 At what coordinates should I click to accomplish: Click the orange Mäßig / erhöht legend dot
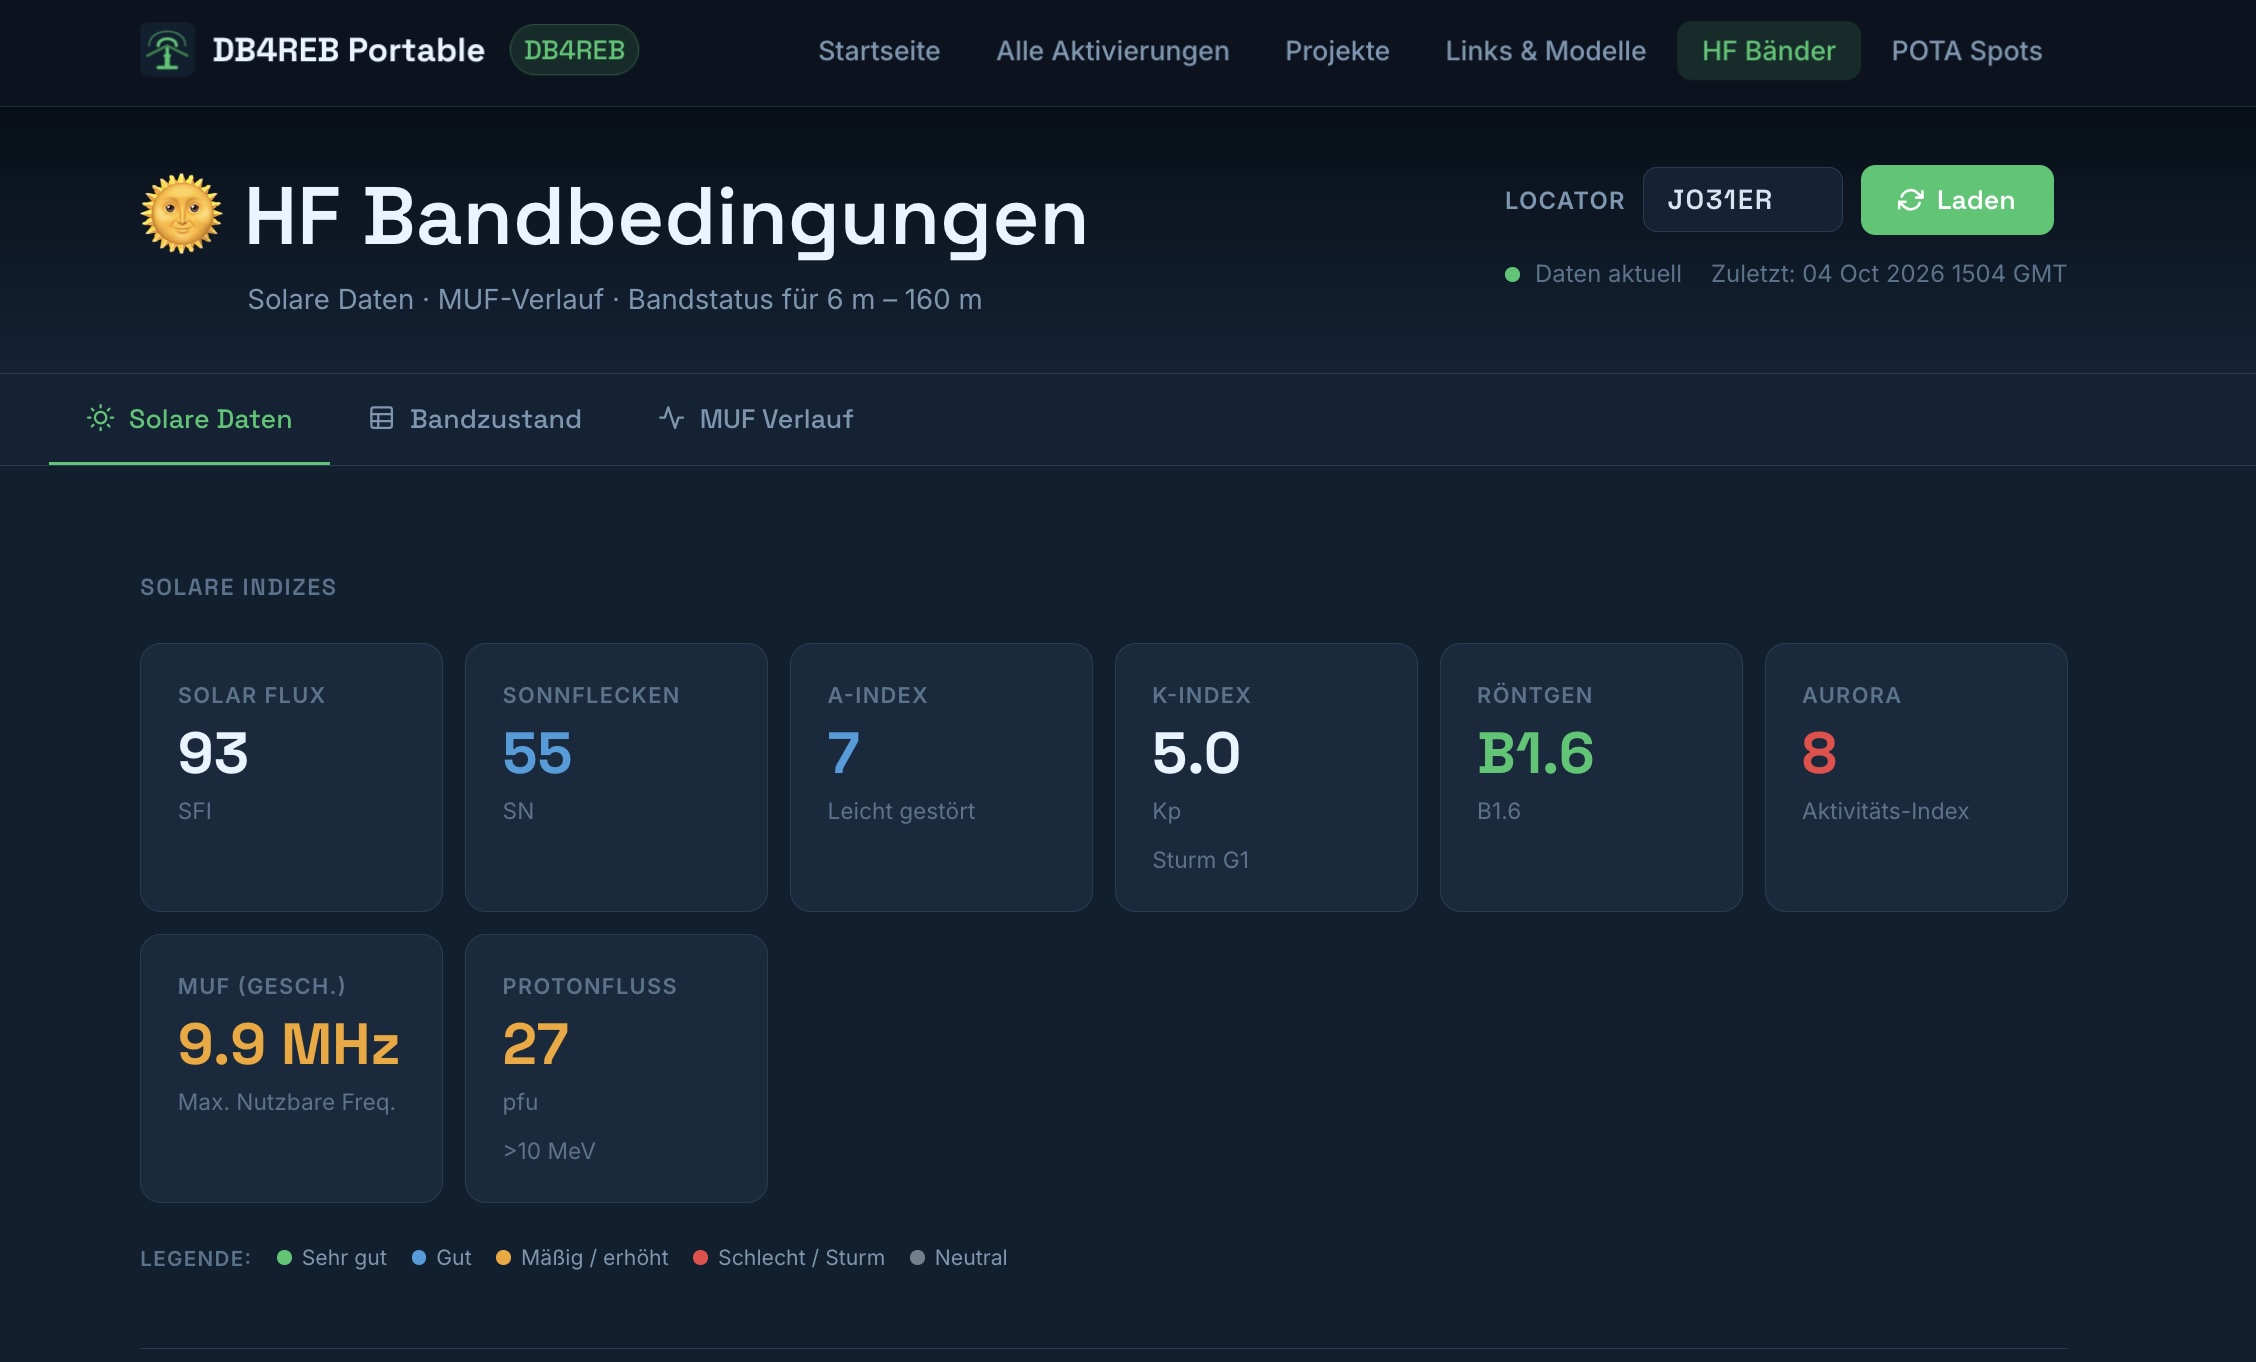click(x=503, y=1258)
